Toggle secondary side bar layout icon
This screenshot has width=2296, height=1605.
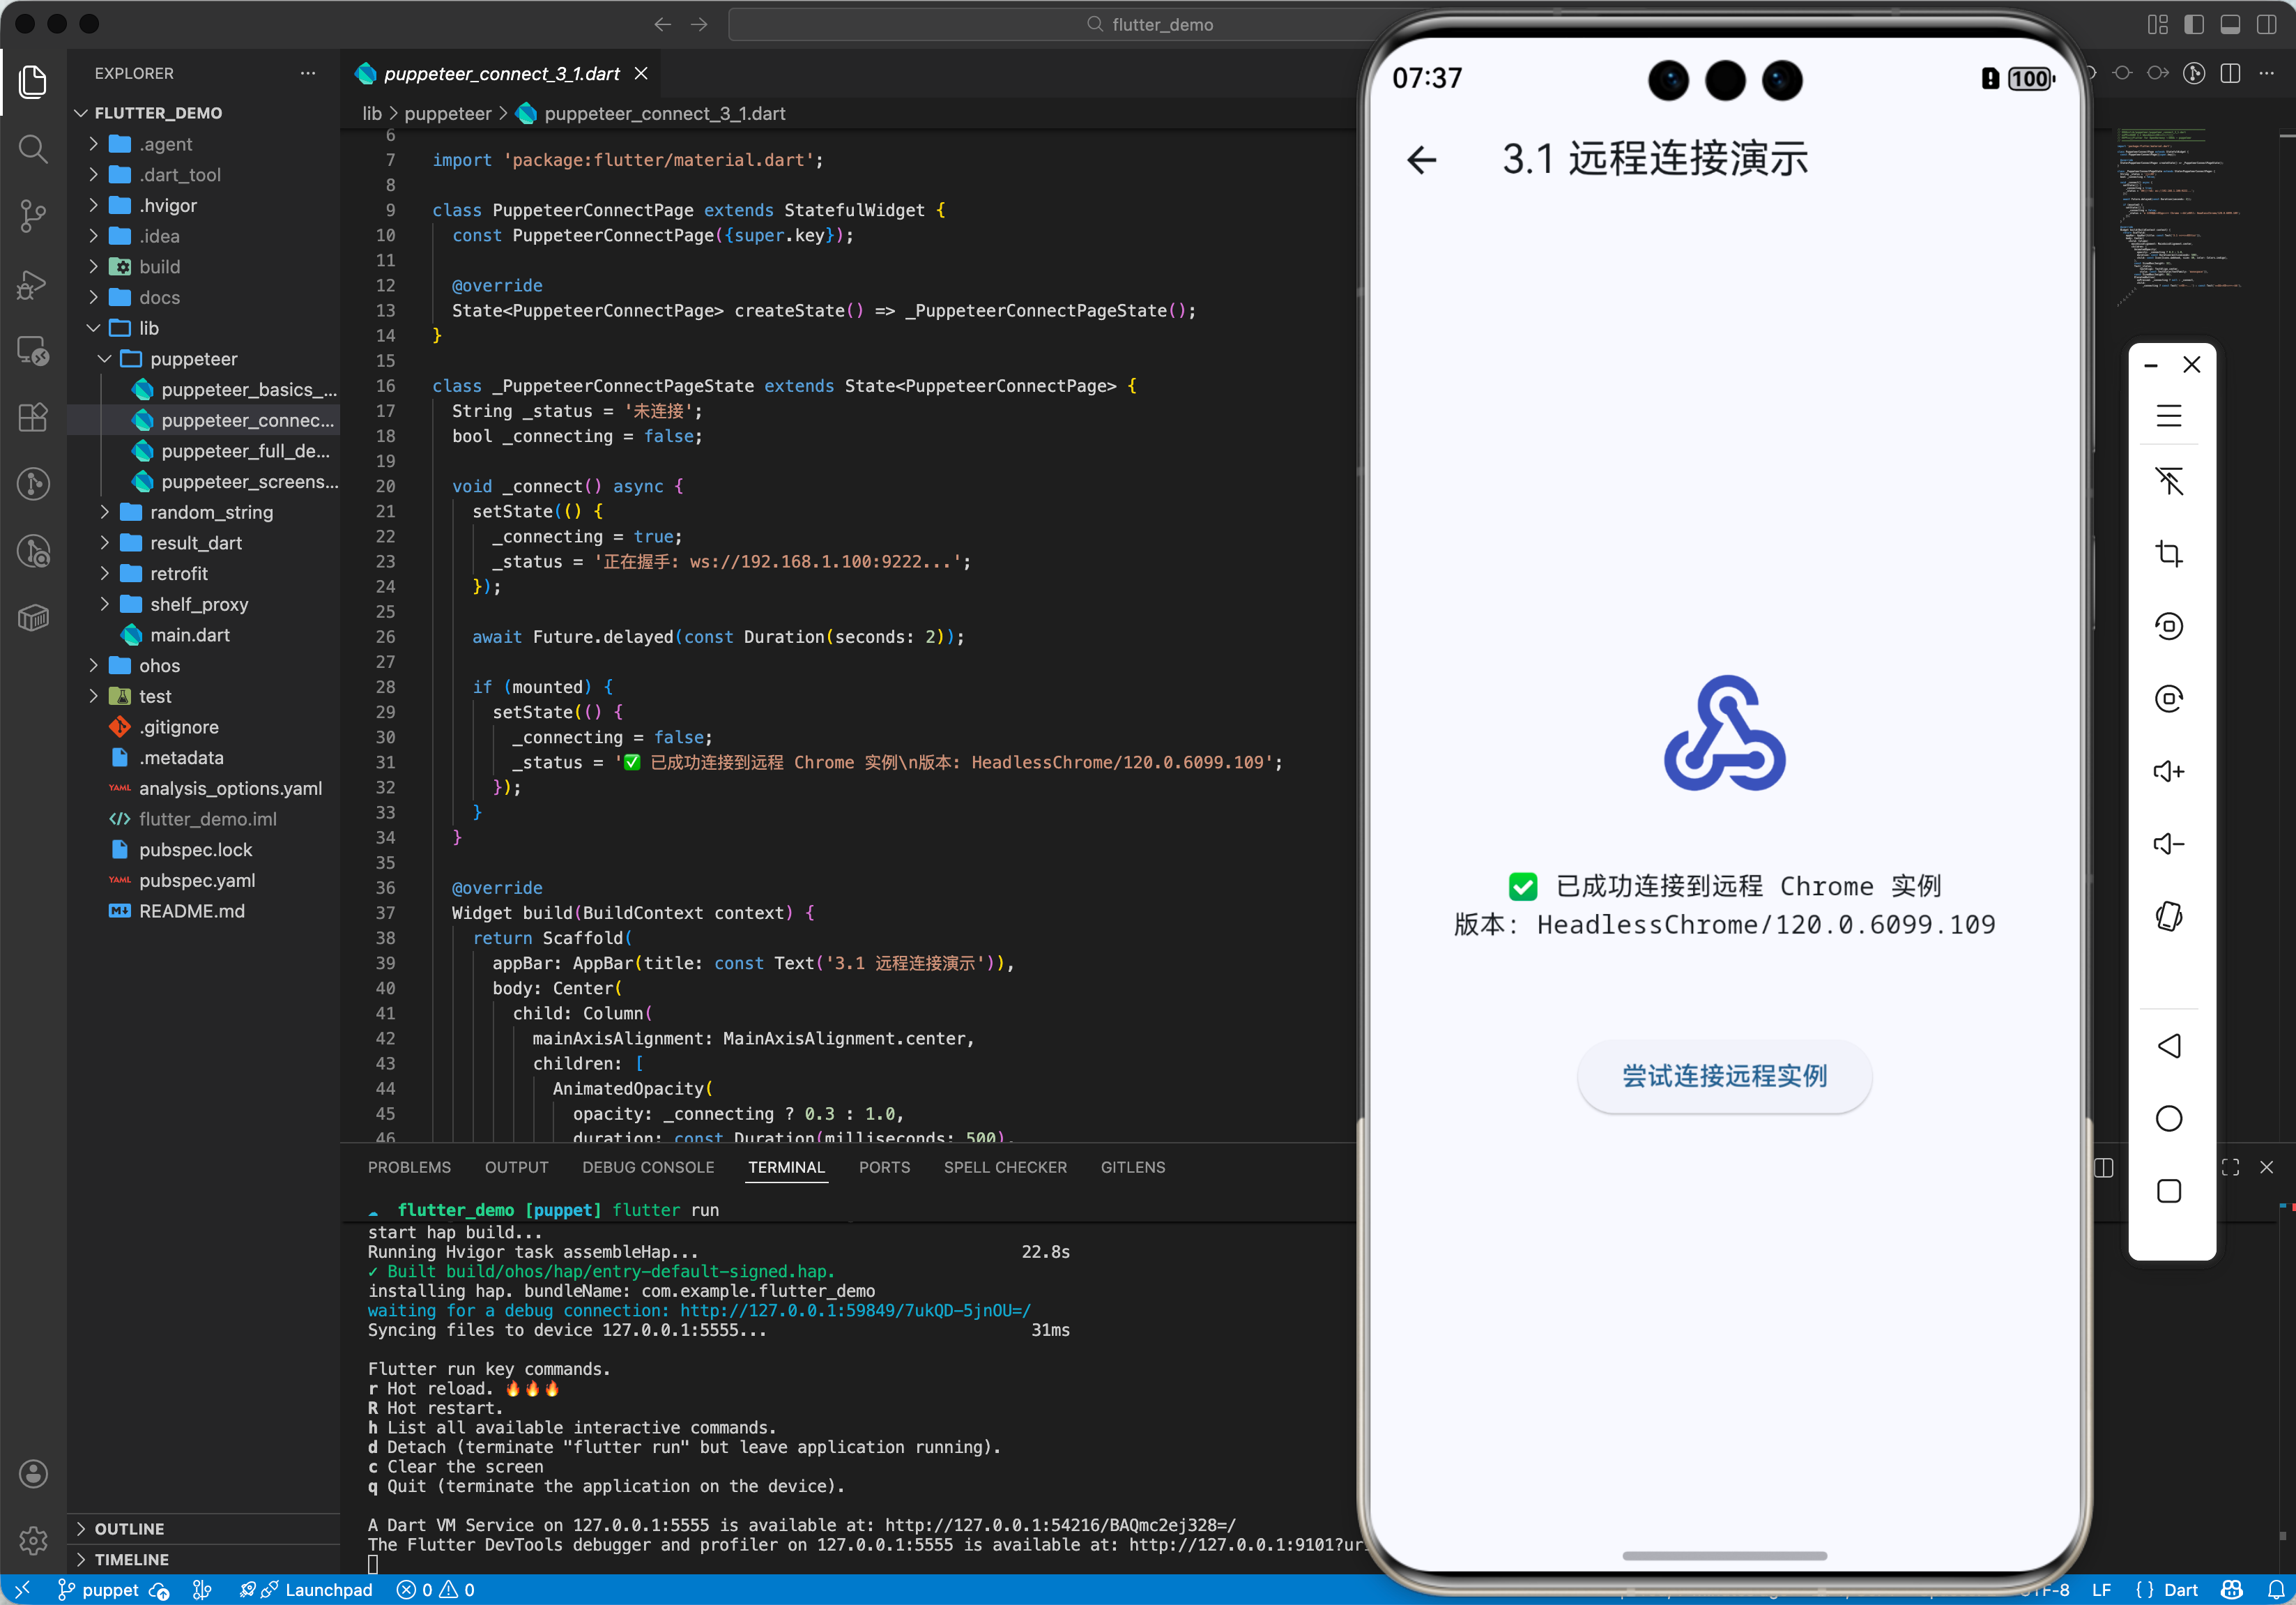pos(2266,24)
